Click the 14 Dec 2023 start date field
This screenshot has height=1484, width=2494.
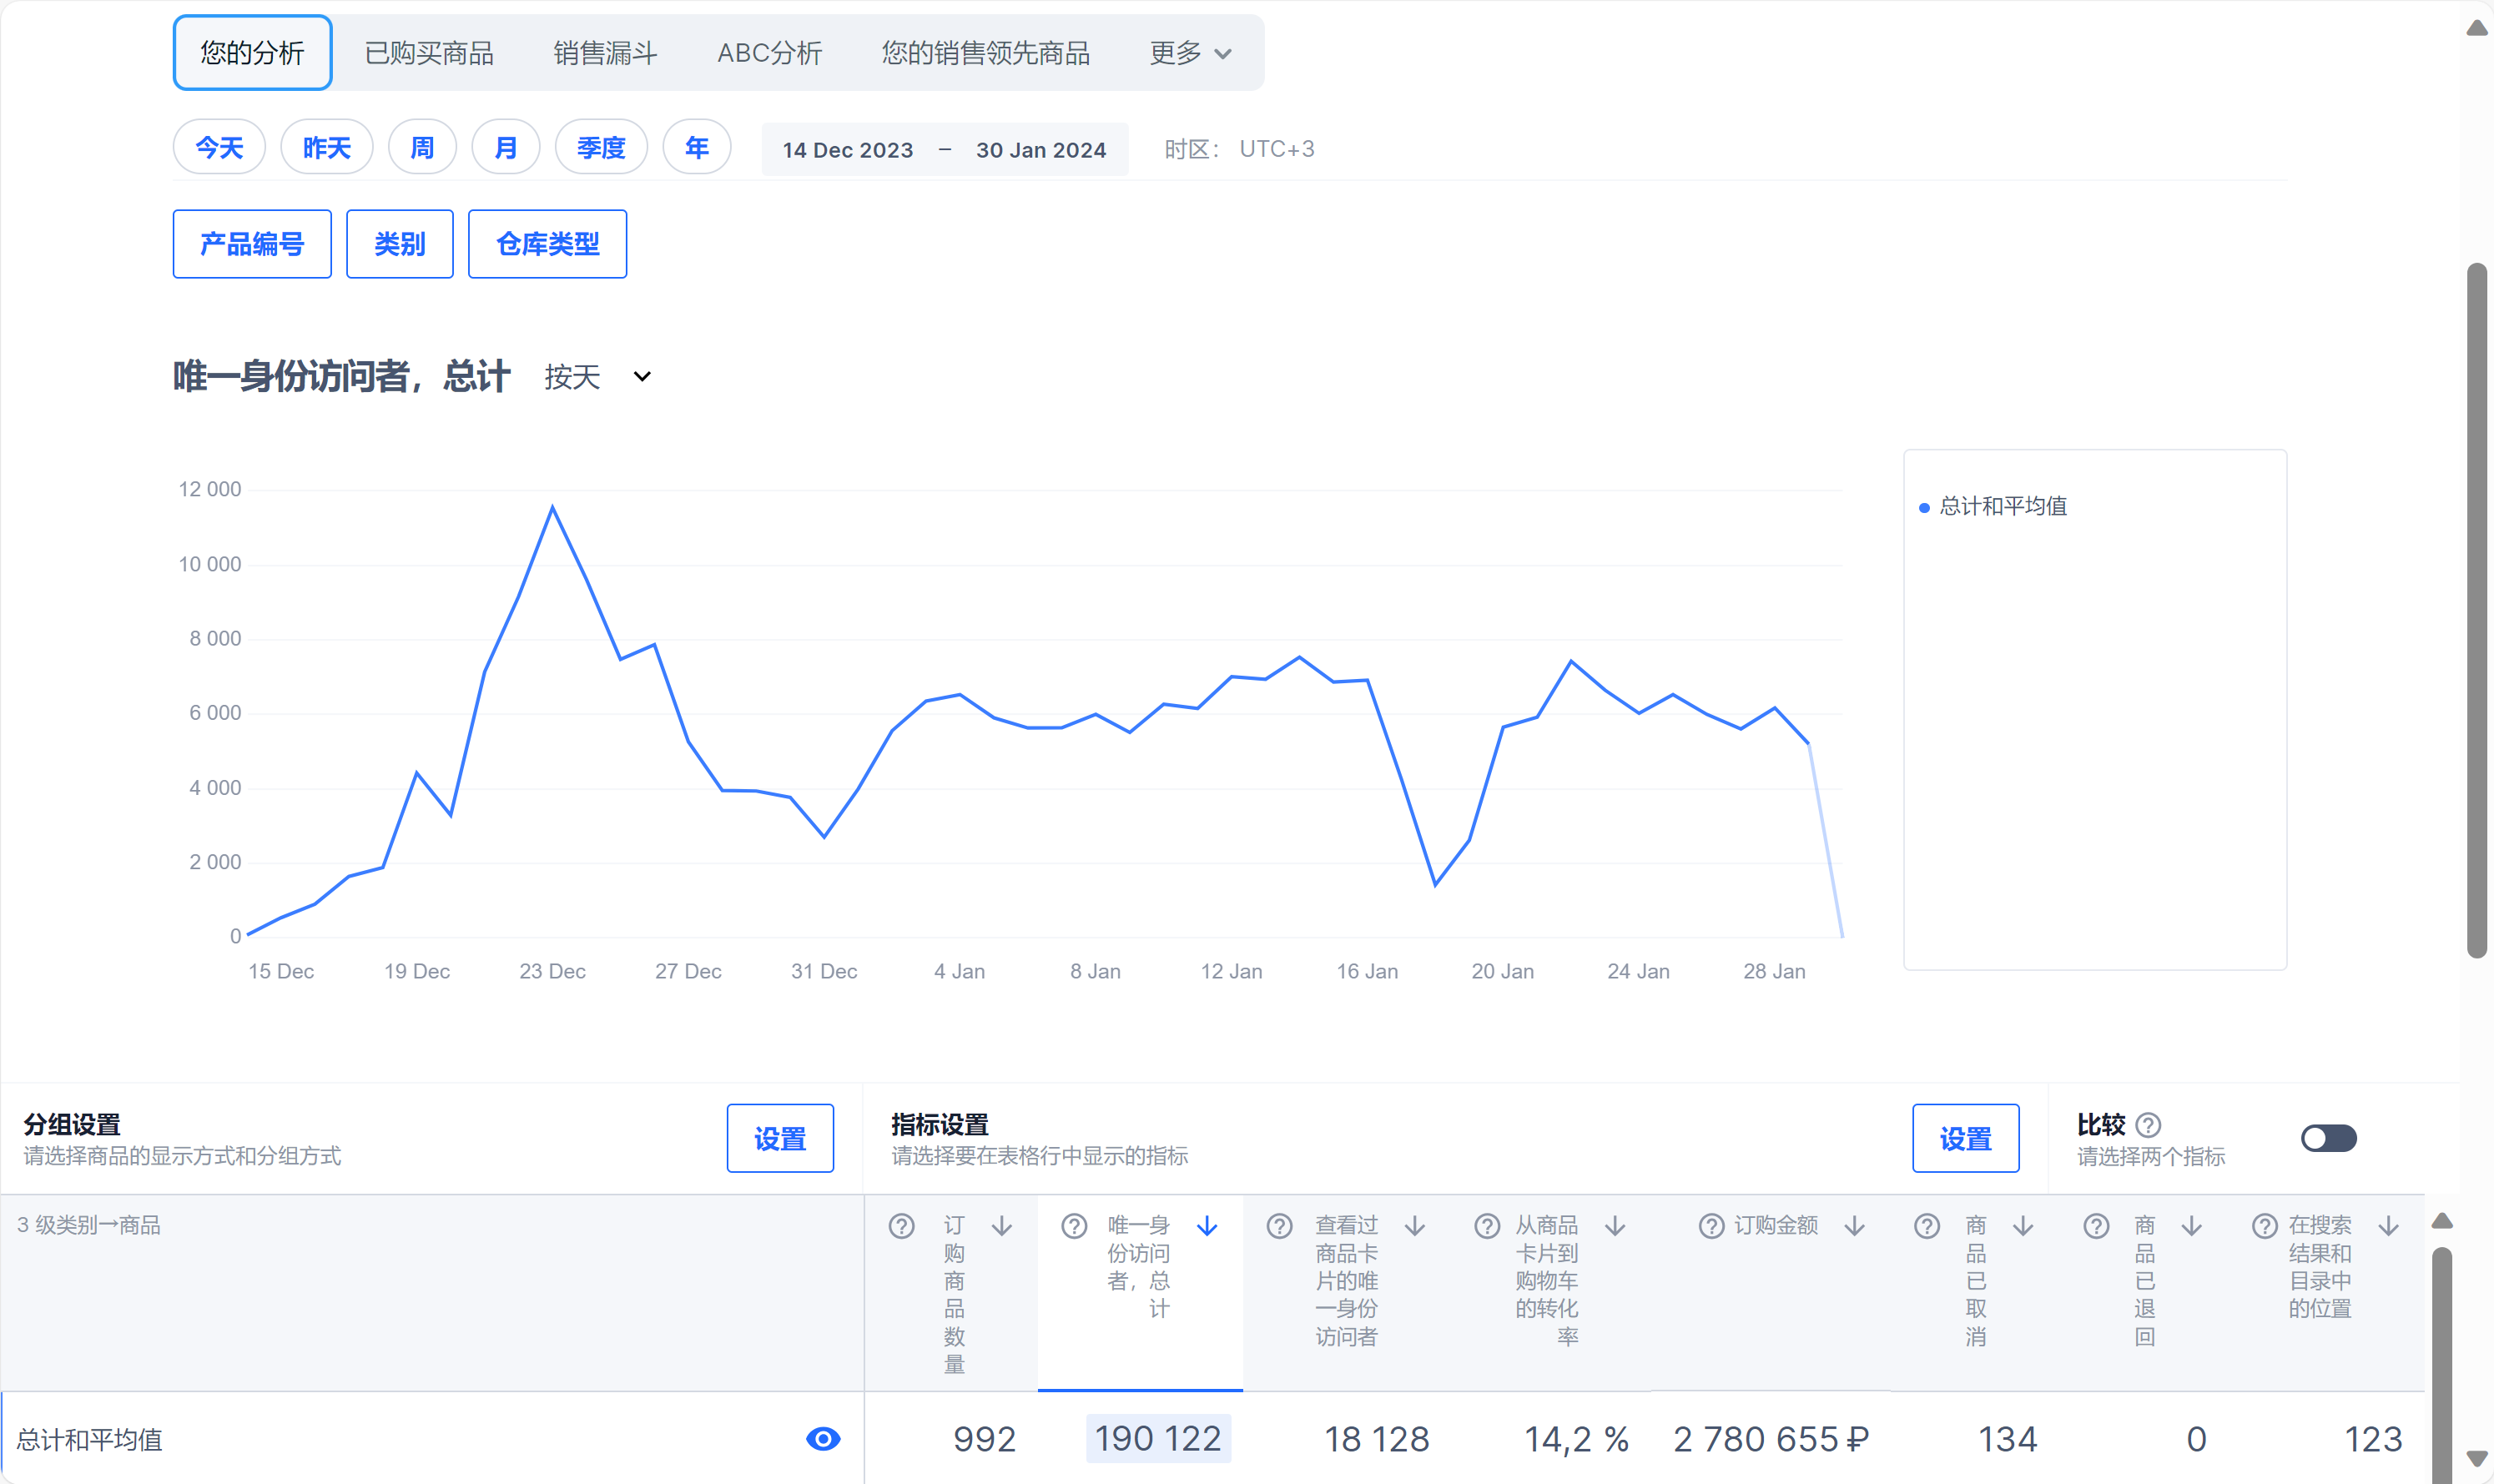tap(847, 150)
